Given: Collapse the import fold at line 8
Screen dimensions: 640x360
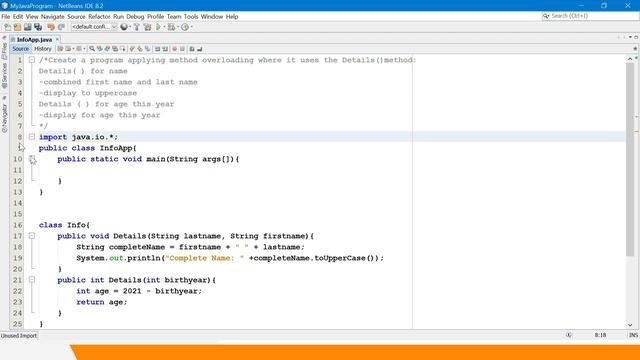Looking at the screenshot, I should (x=32, y=137).
